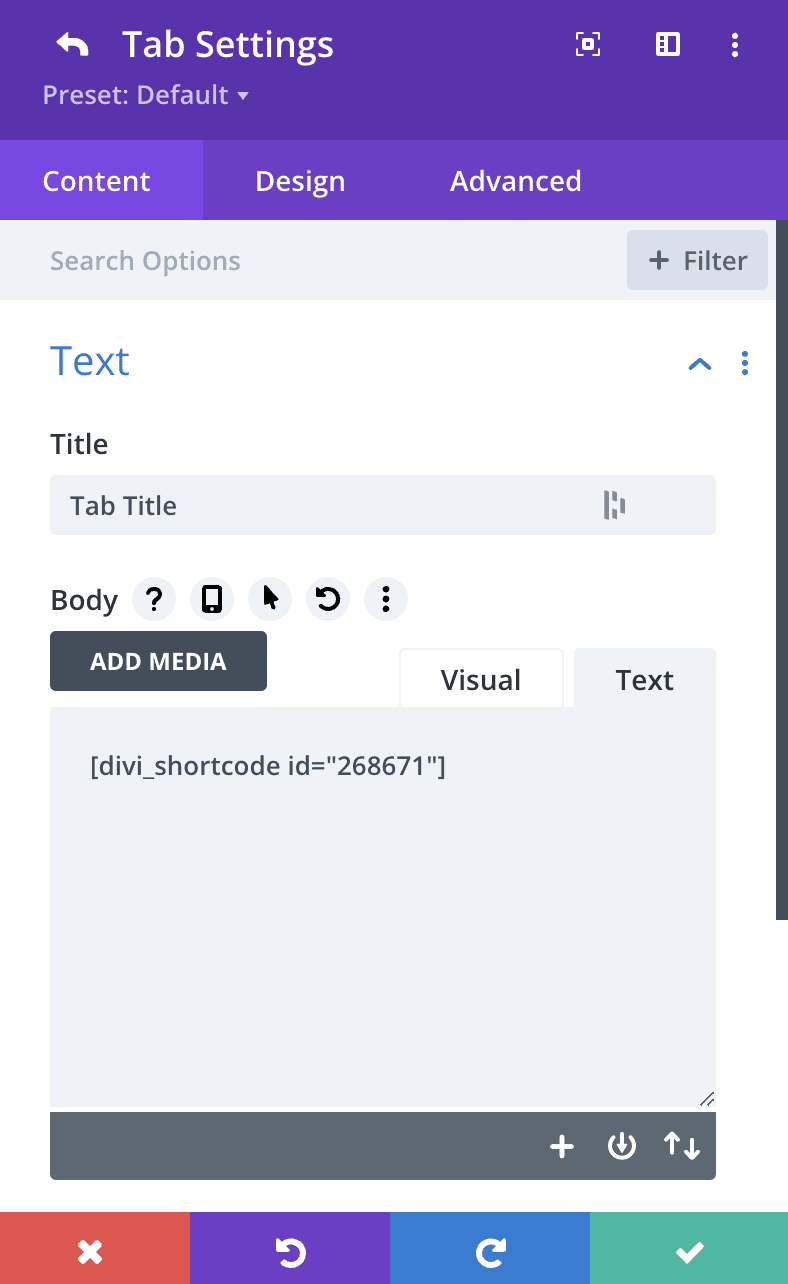Switch to the Visual editor tab

(x=481, y=679)
